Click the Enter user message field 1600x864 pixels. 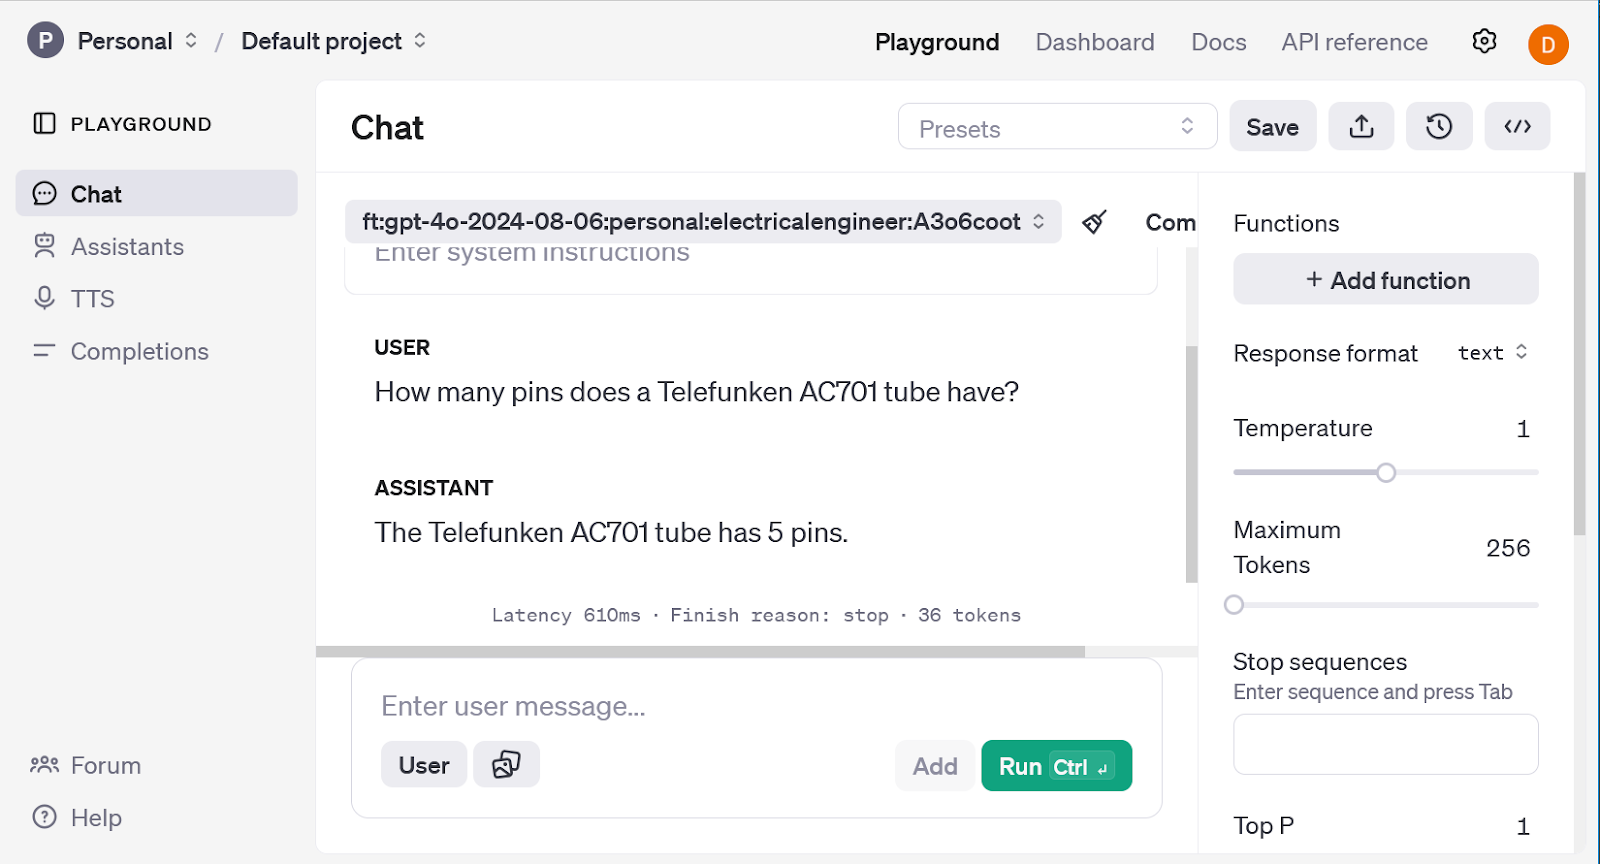(755, 706)
